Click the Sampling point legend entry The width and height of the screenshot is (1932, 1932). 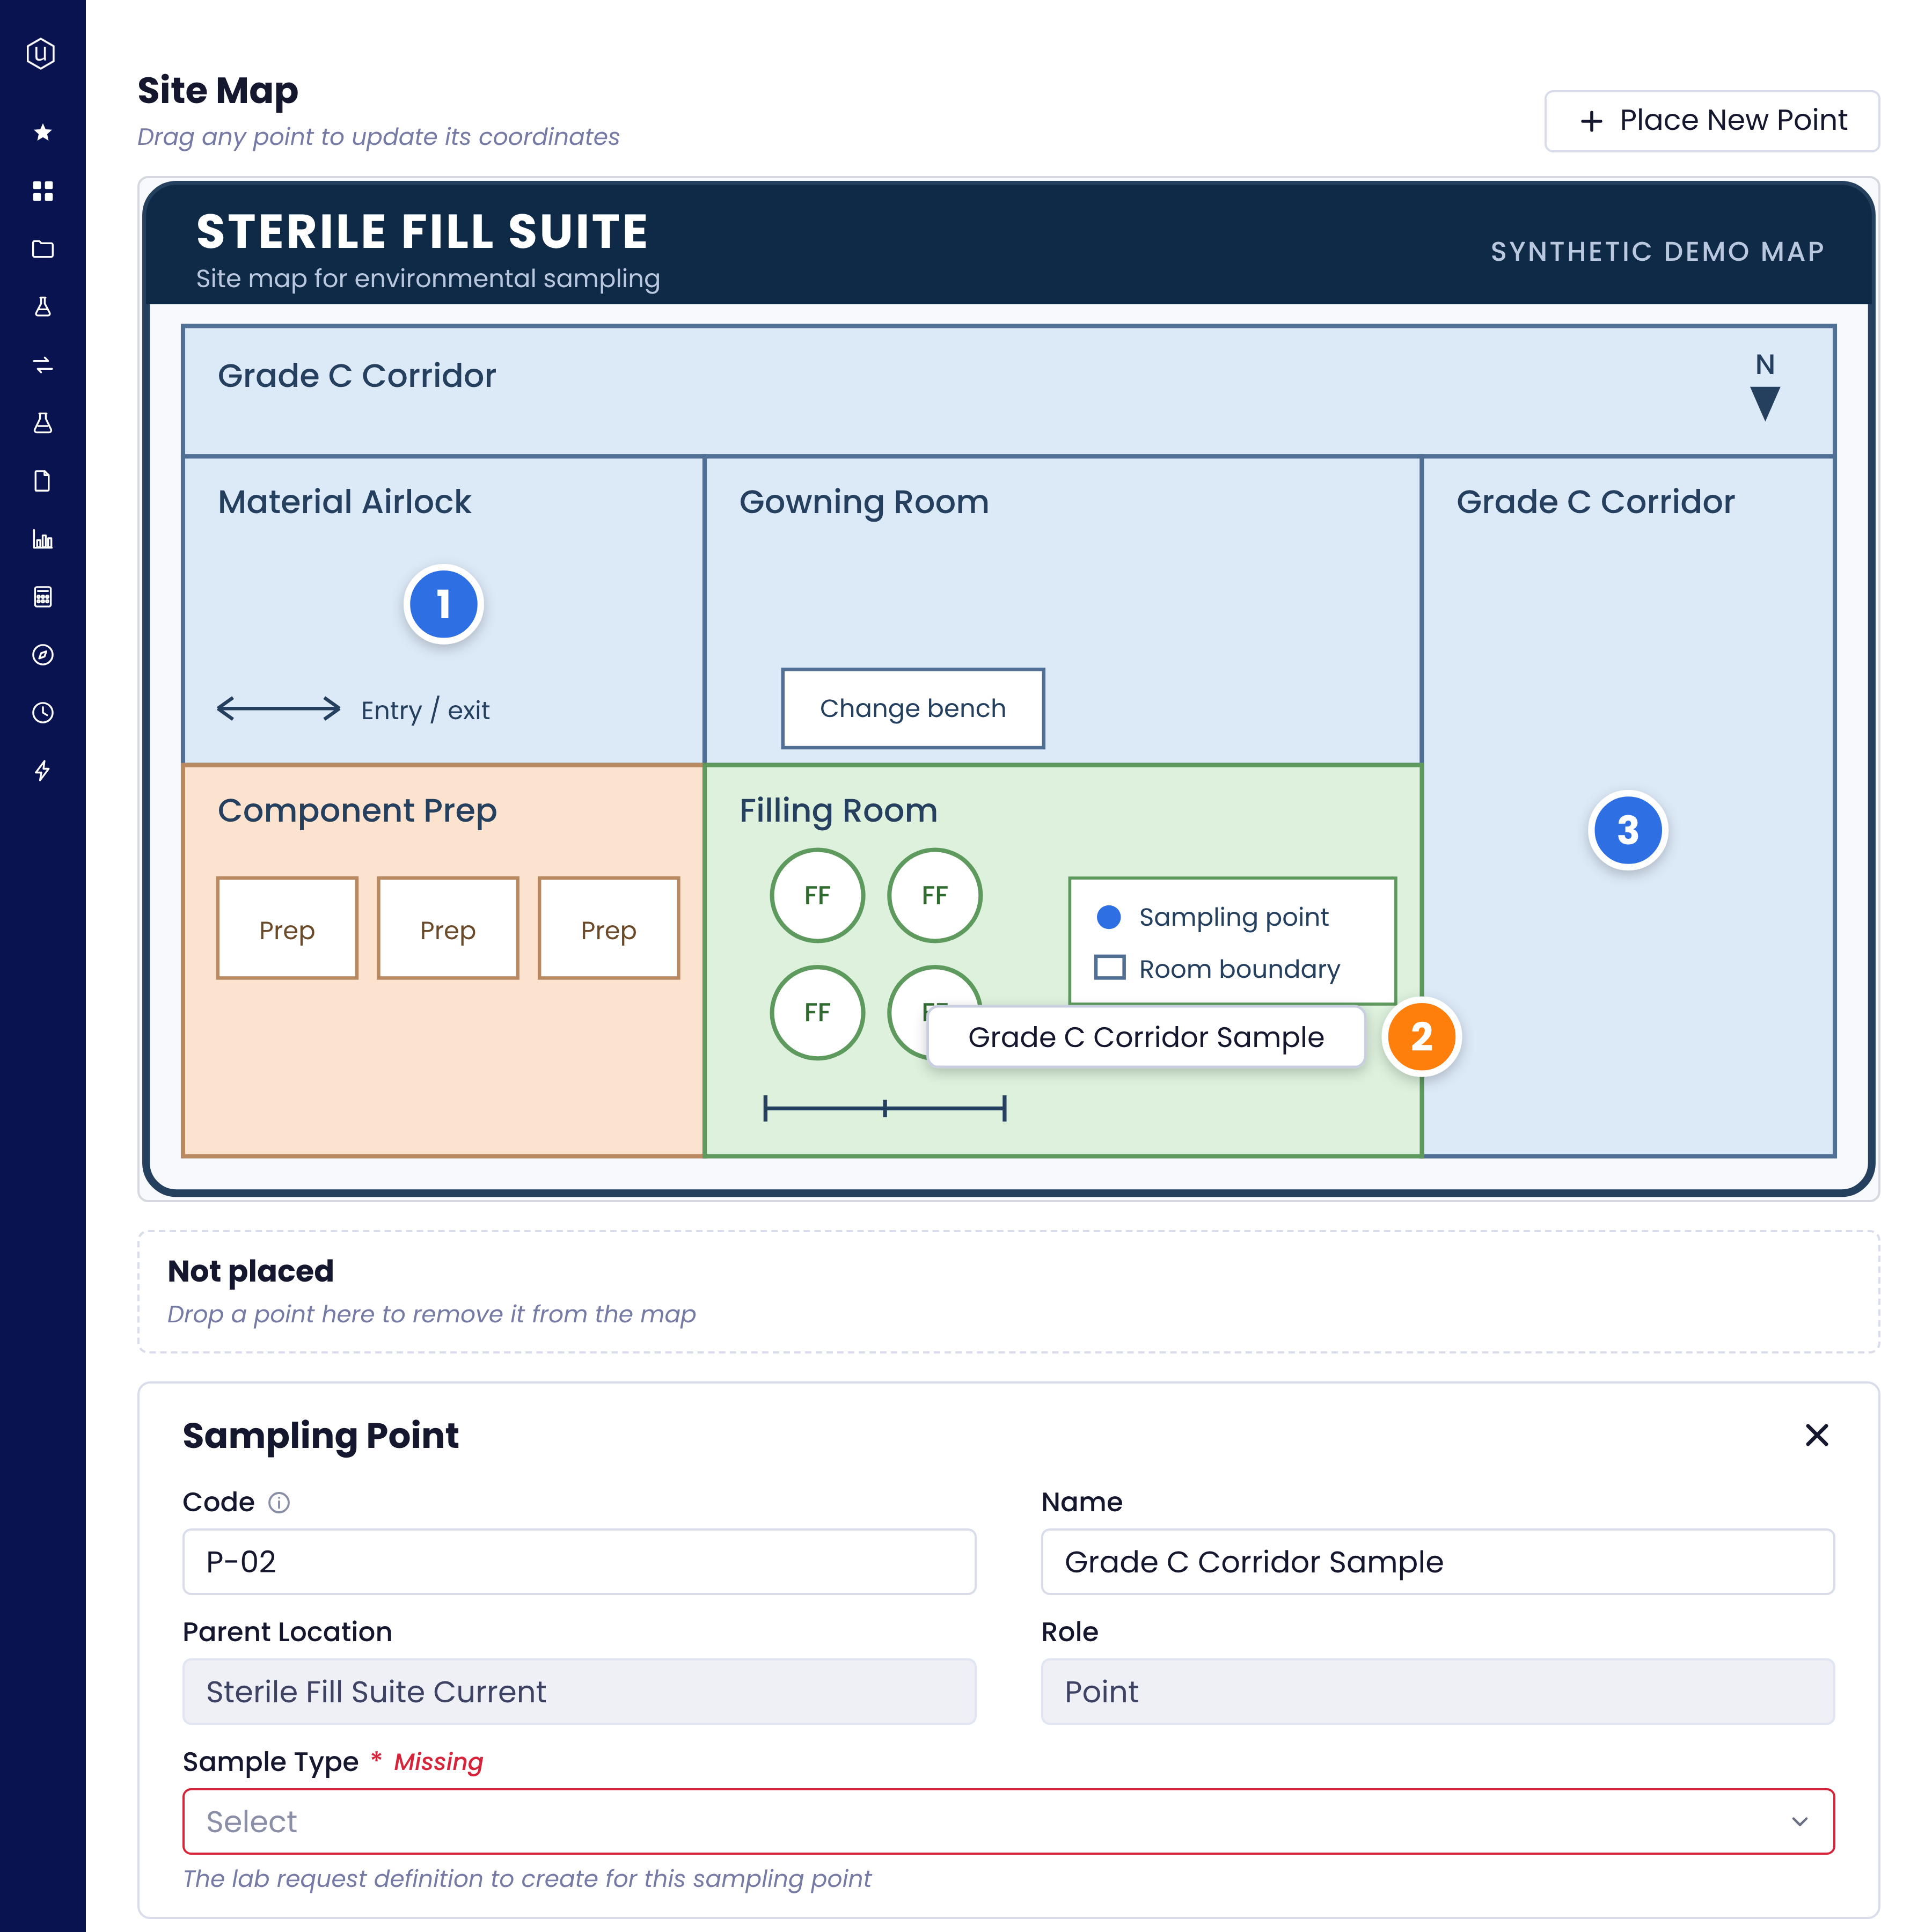1213,917
